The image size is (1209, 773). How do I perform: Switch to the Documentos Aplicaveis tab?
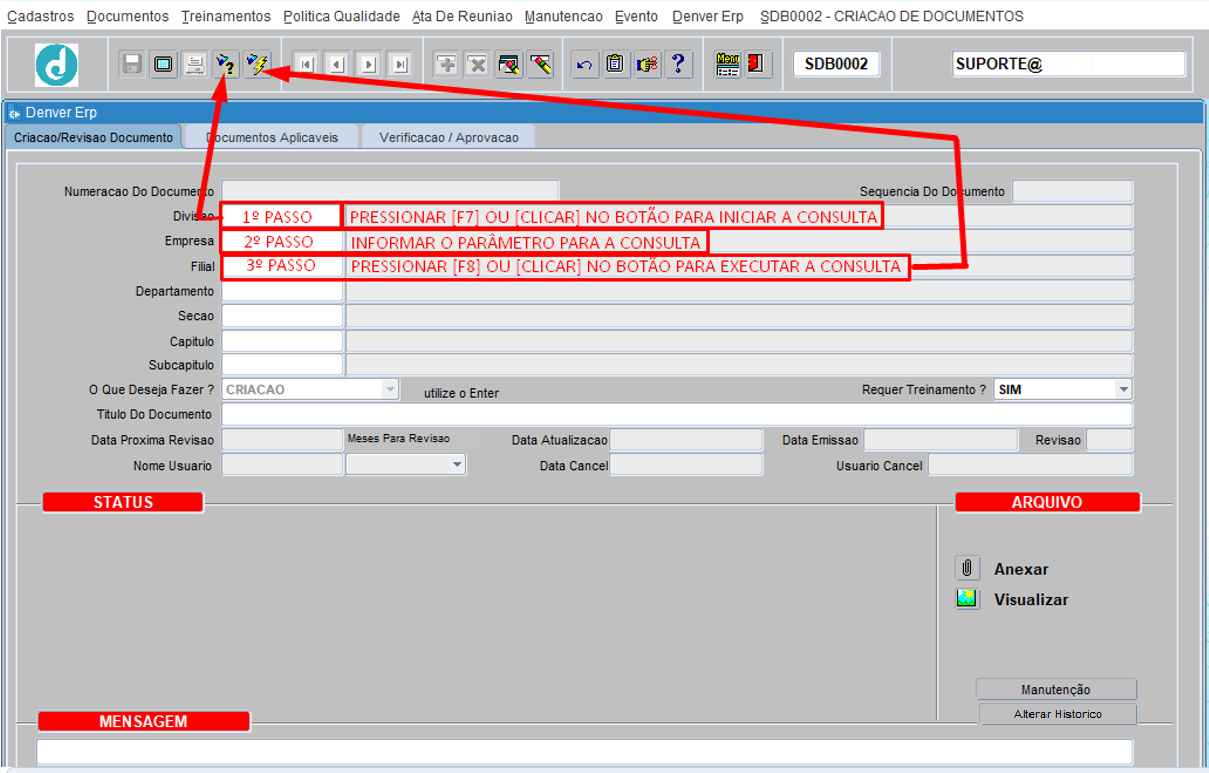pos(272,138)
